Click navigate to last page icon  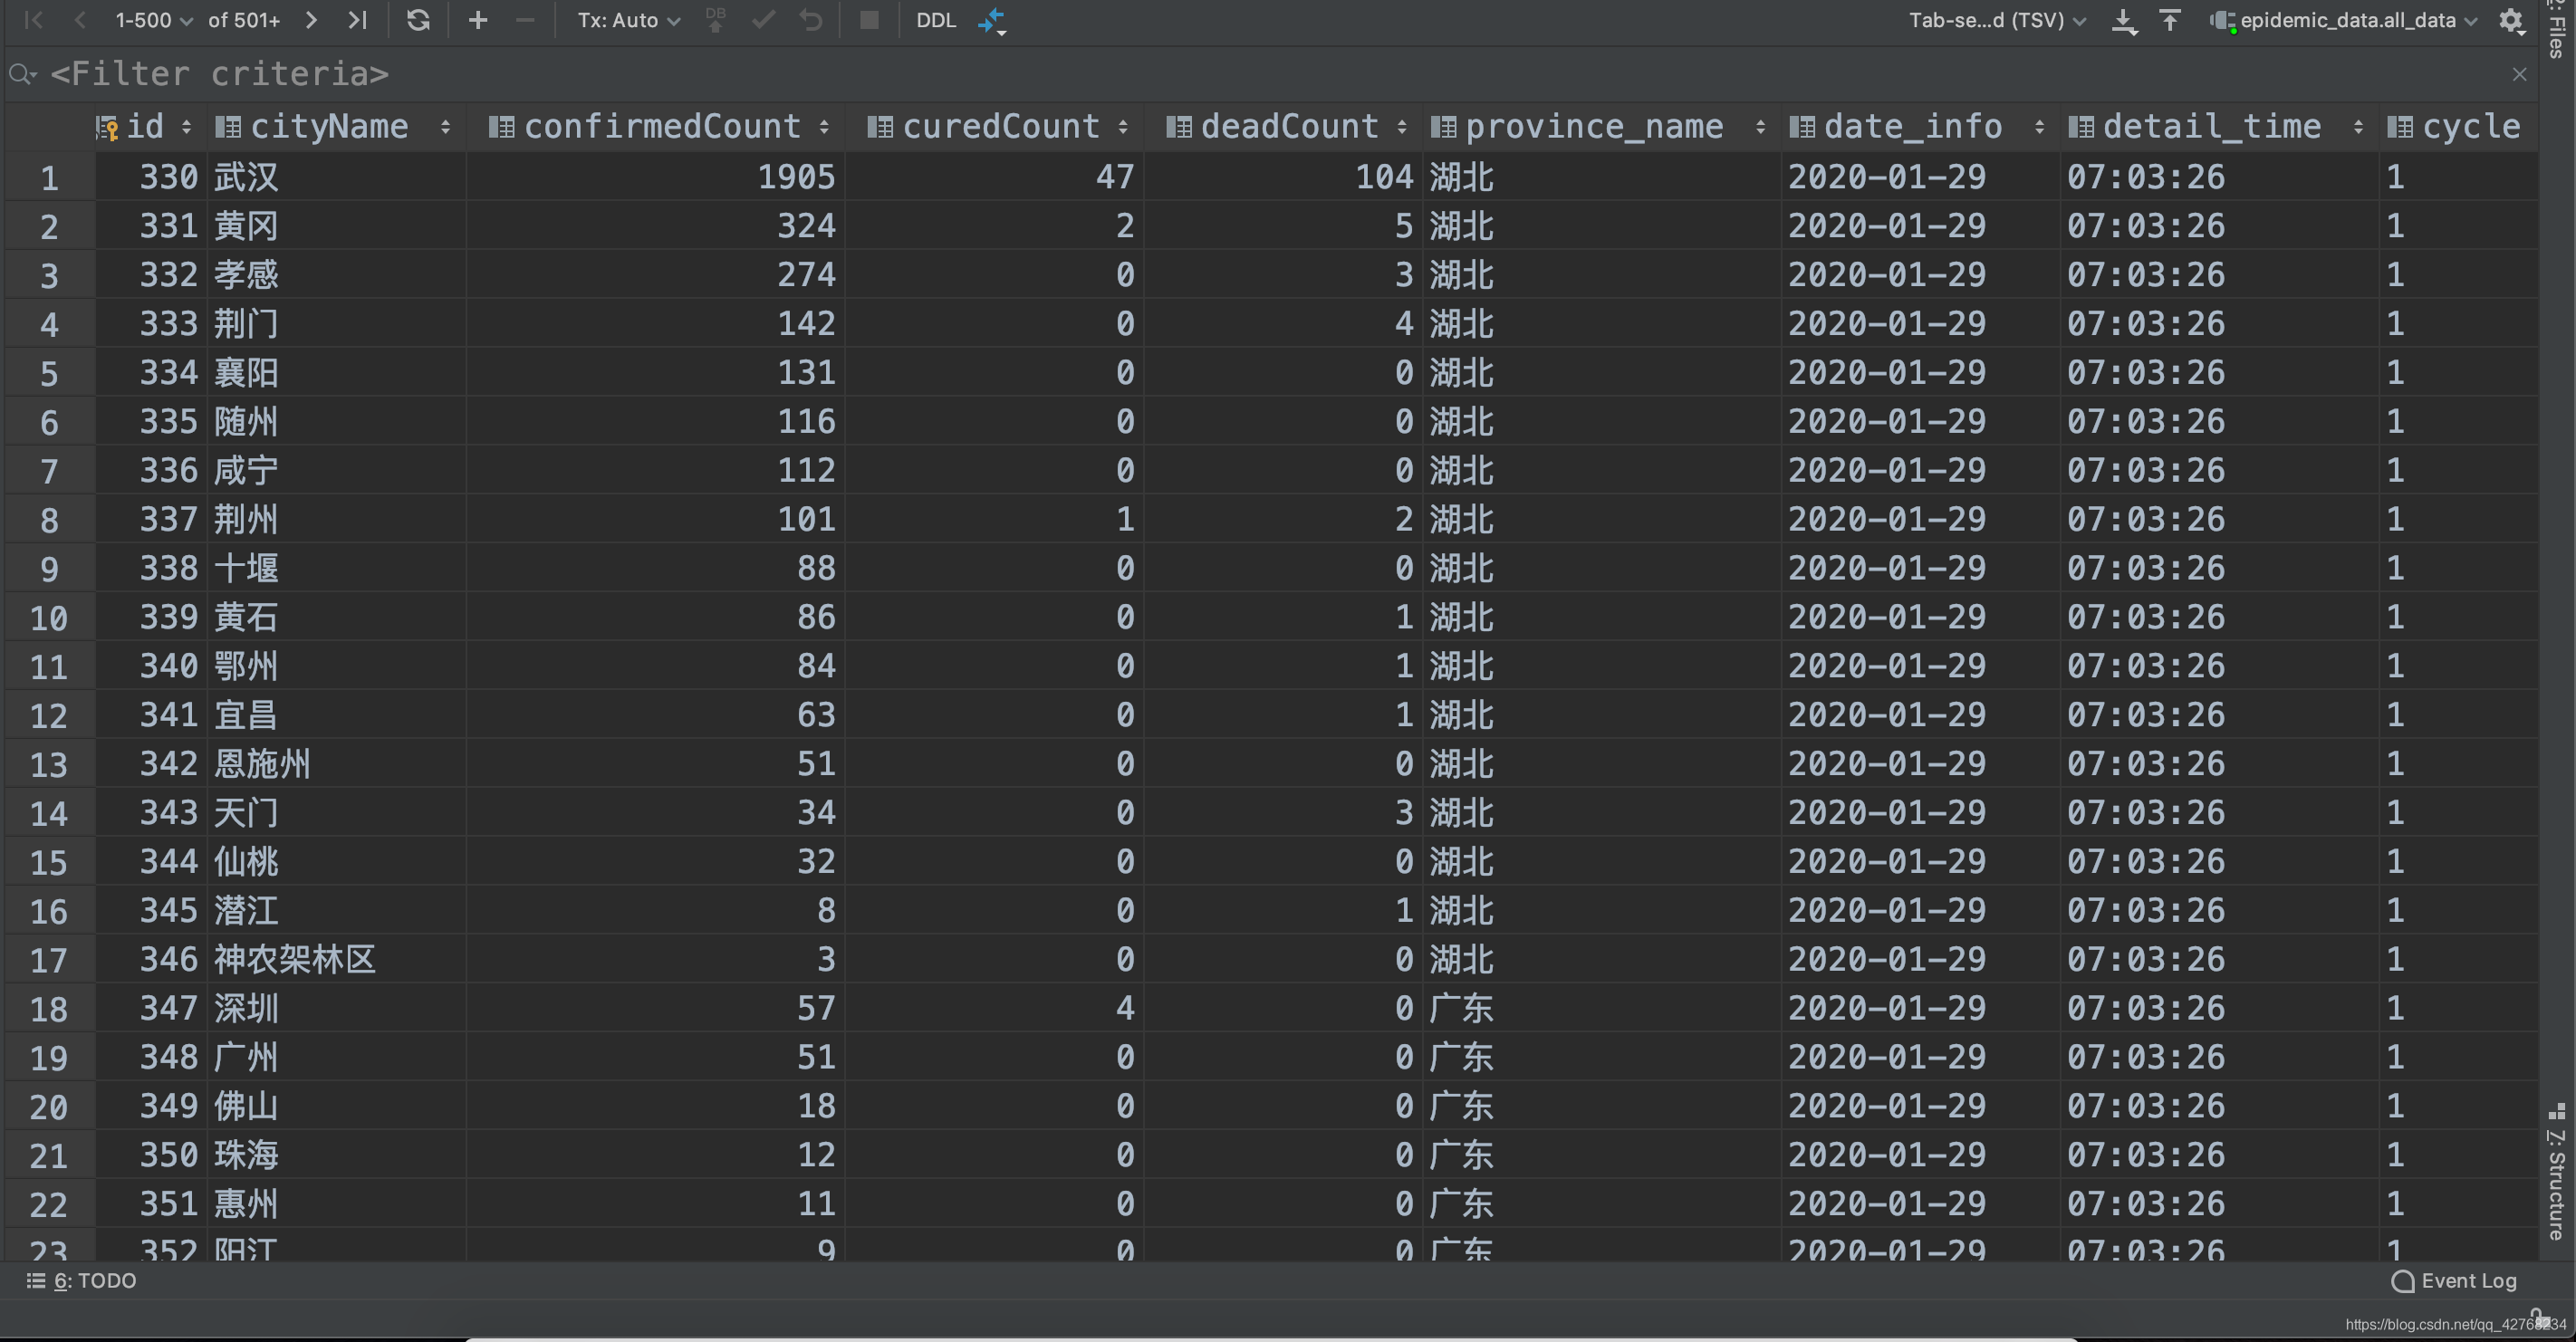(x=356, y=19)
